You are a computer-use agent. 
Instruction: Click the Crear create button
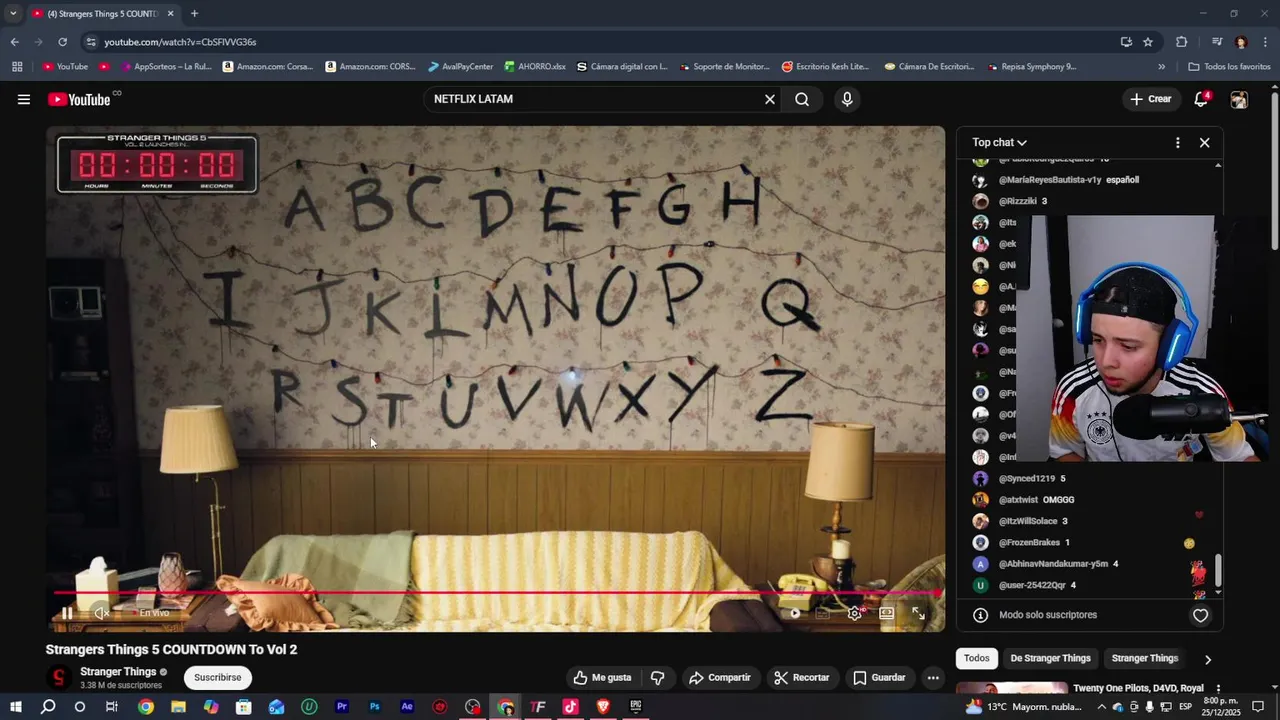(1150, 99)
